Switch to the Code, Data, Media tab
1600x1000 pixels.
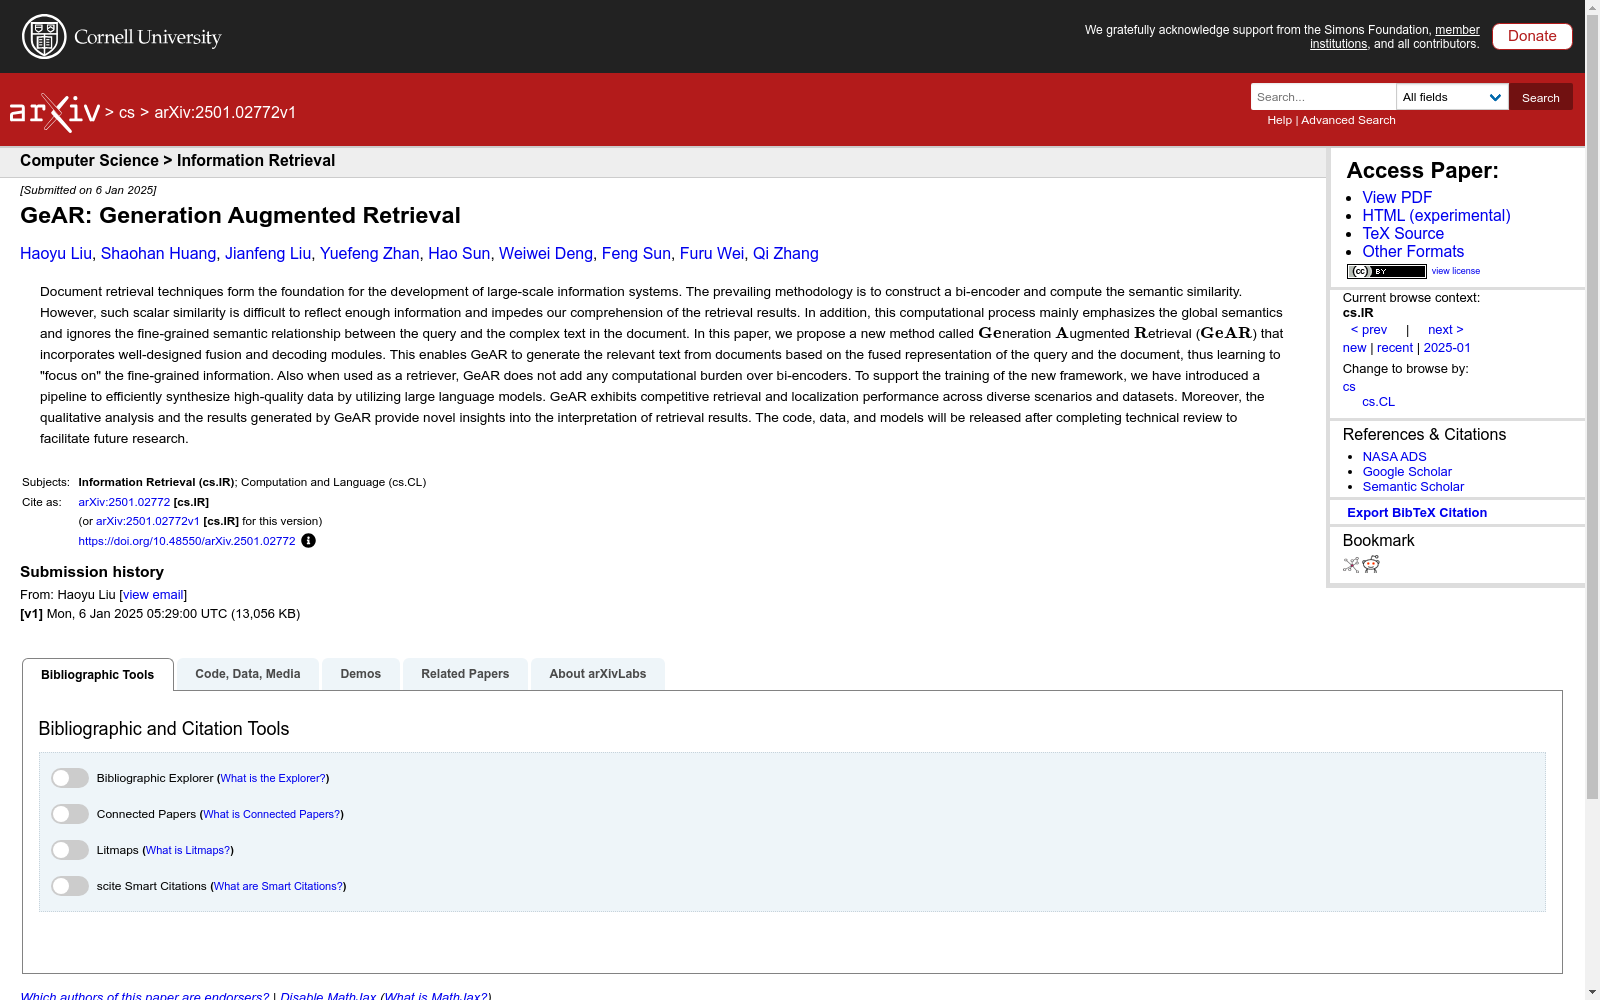(248, 674)
